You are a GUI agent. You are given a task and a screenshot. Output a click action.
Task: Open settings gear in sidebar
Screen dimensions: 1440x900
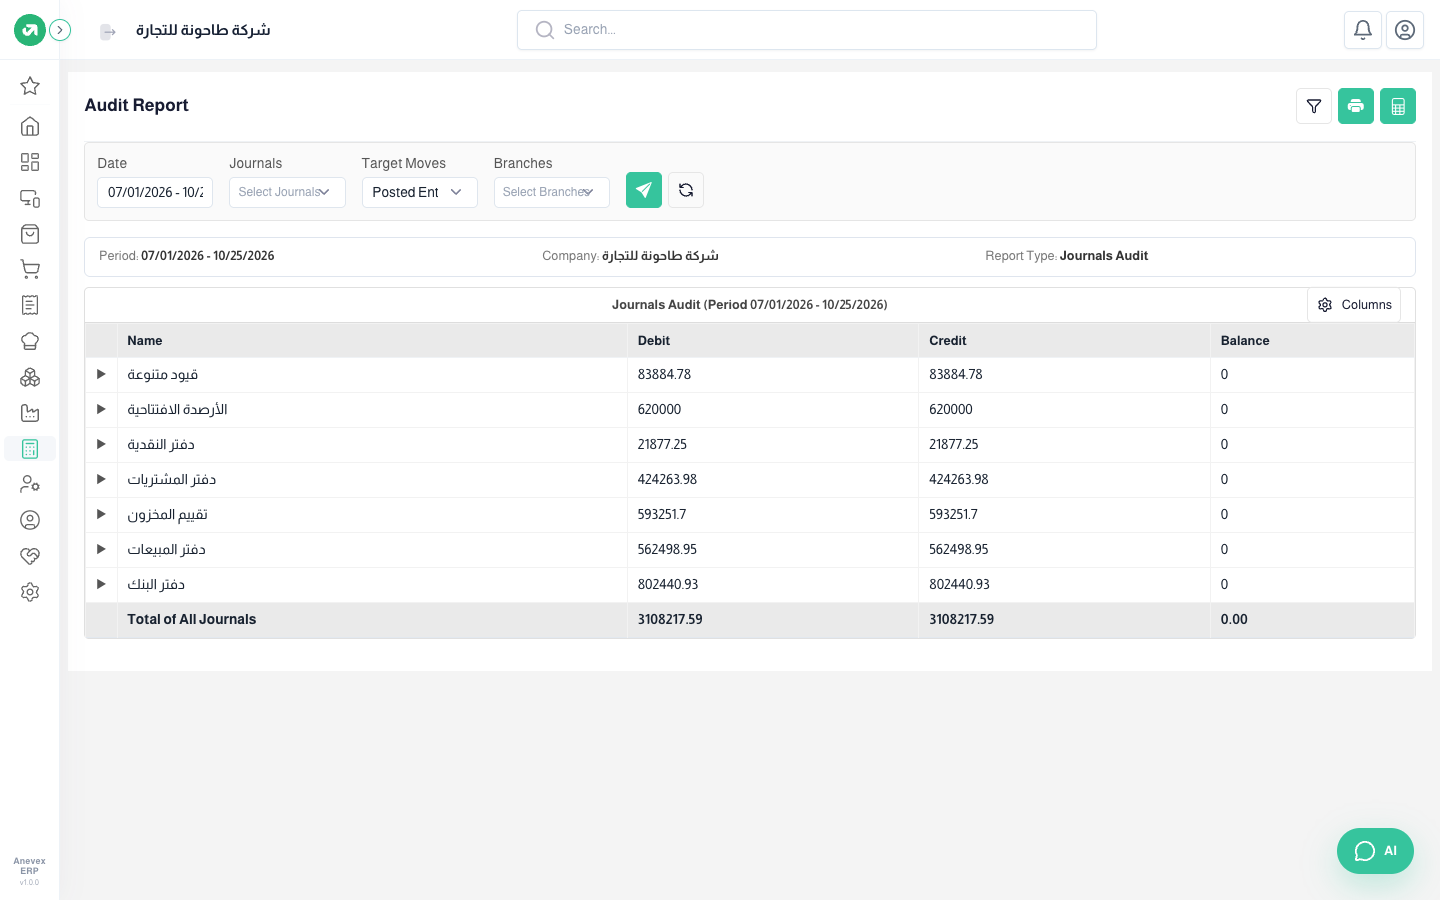pyautogui.click(x=30, y=592)
